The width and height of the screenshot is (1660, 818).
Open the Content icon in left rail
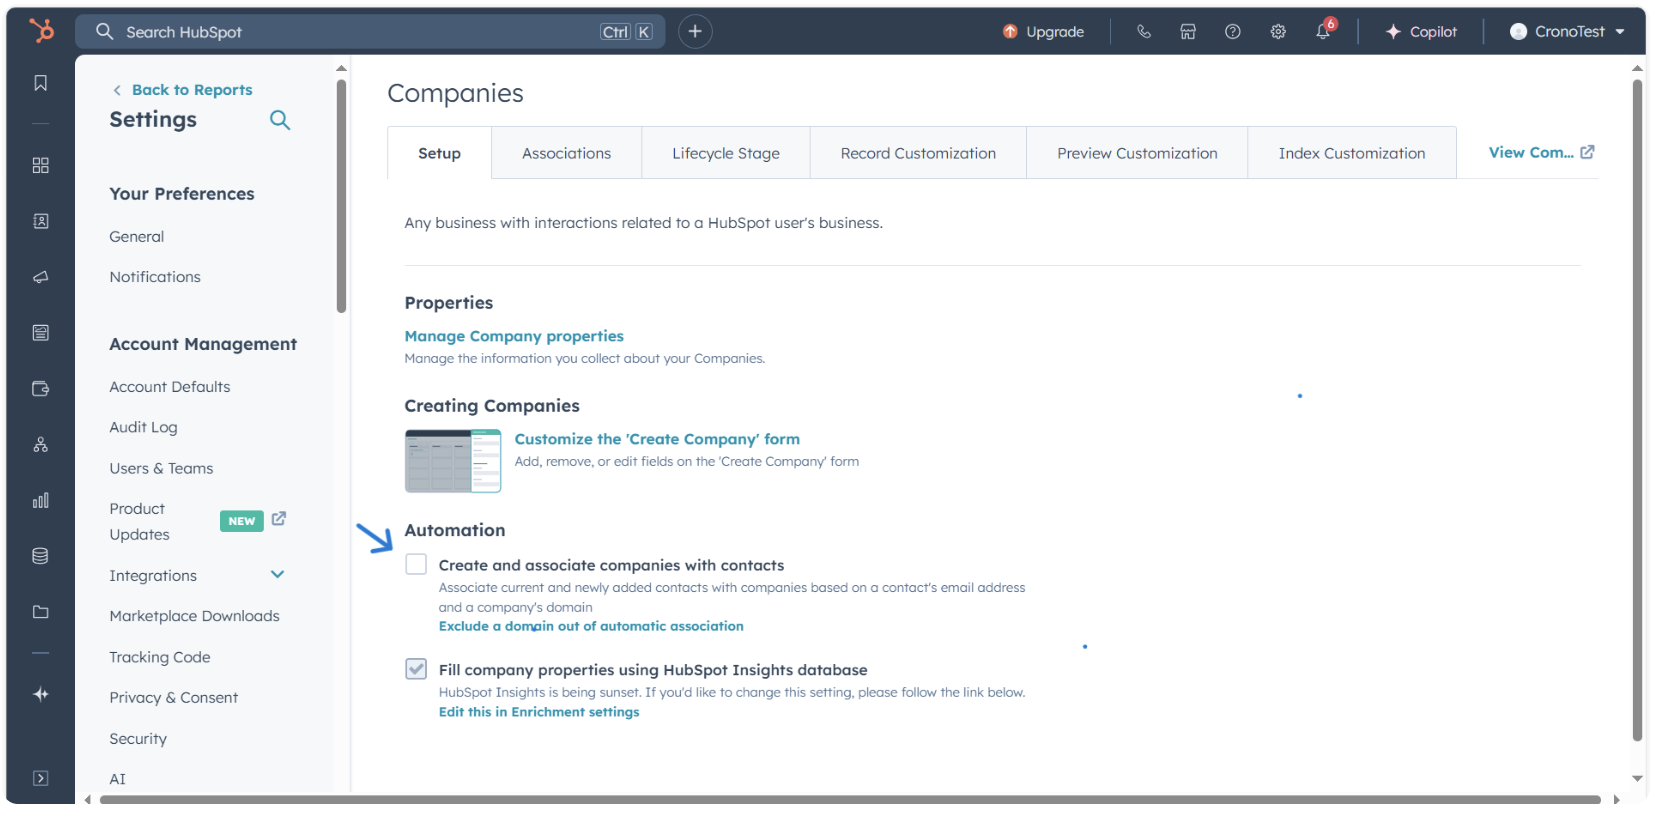41,333
